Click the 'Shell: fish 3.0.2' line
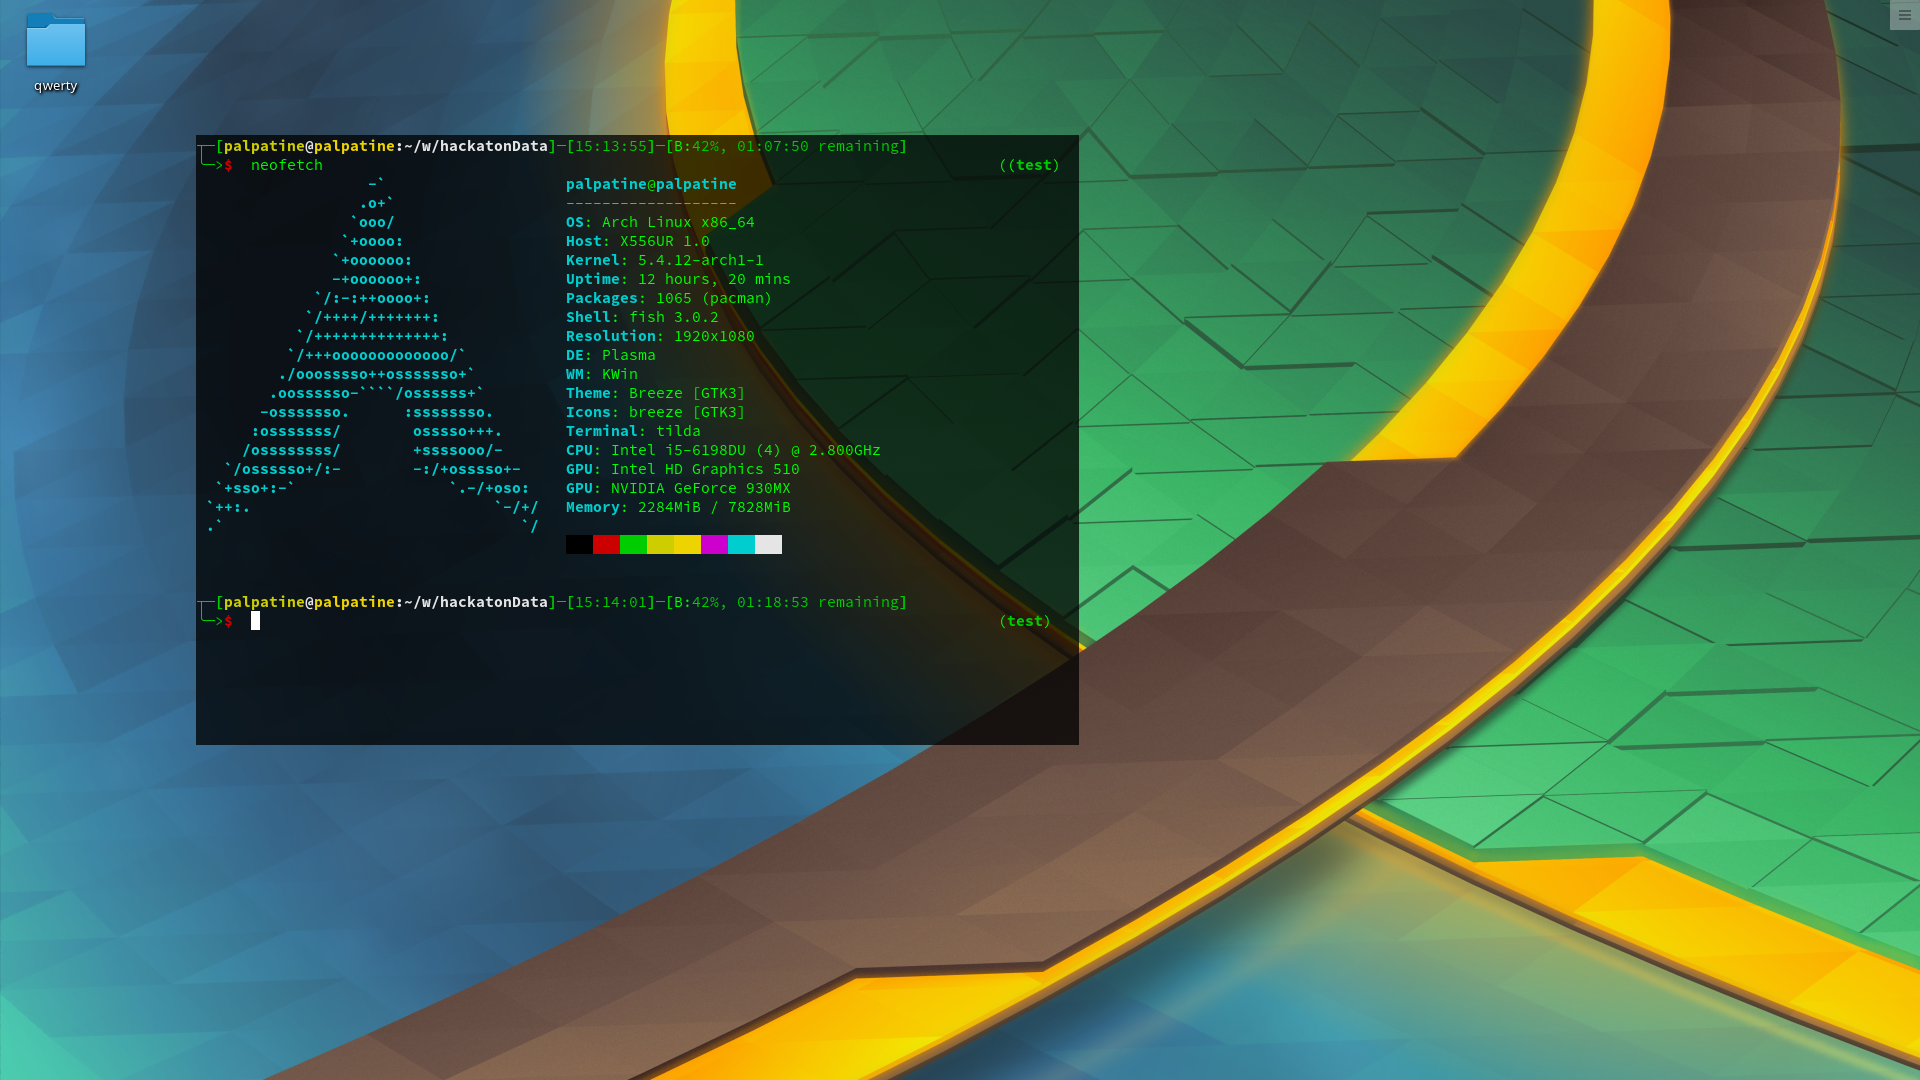The width and height of the screenshot is (1920, 1080). [x=642, y=317]
